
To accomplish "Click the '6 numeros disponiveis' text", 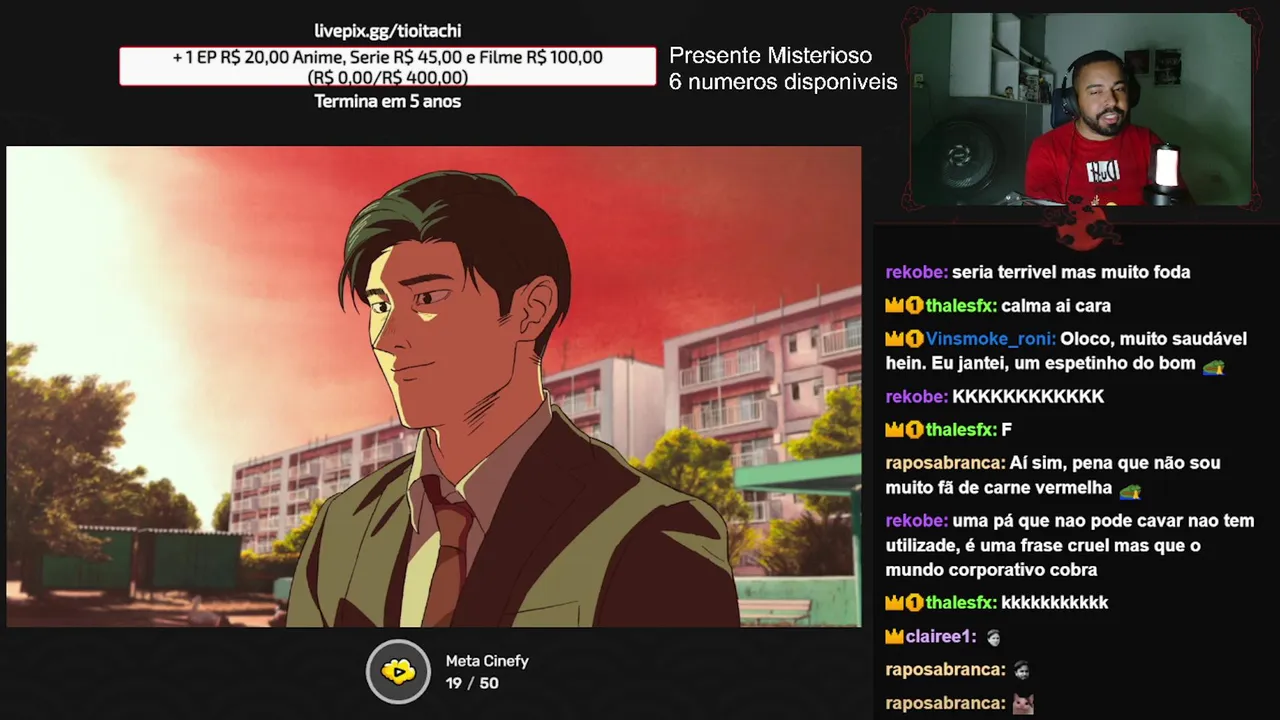I will [x=783, y=82].
